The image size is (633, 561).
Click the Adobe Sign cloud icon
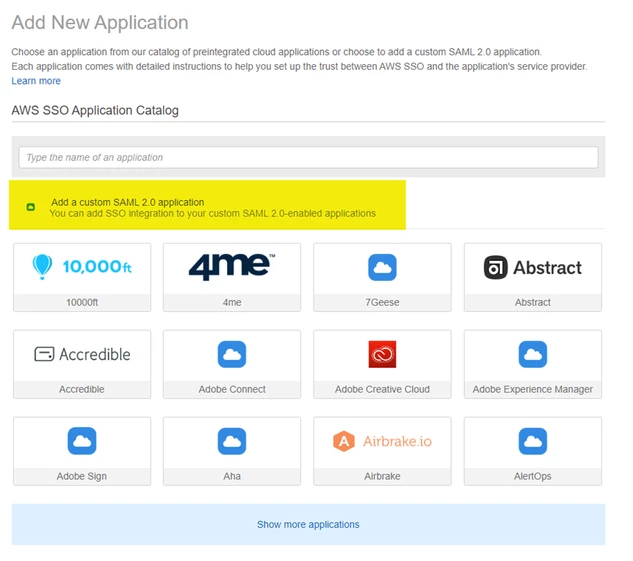(x=82, y=441)
